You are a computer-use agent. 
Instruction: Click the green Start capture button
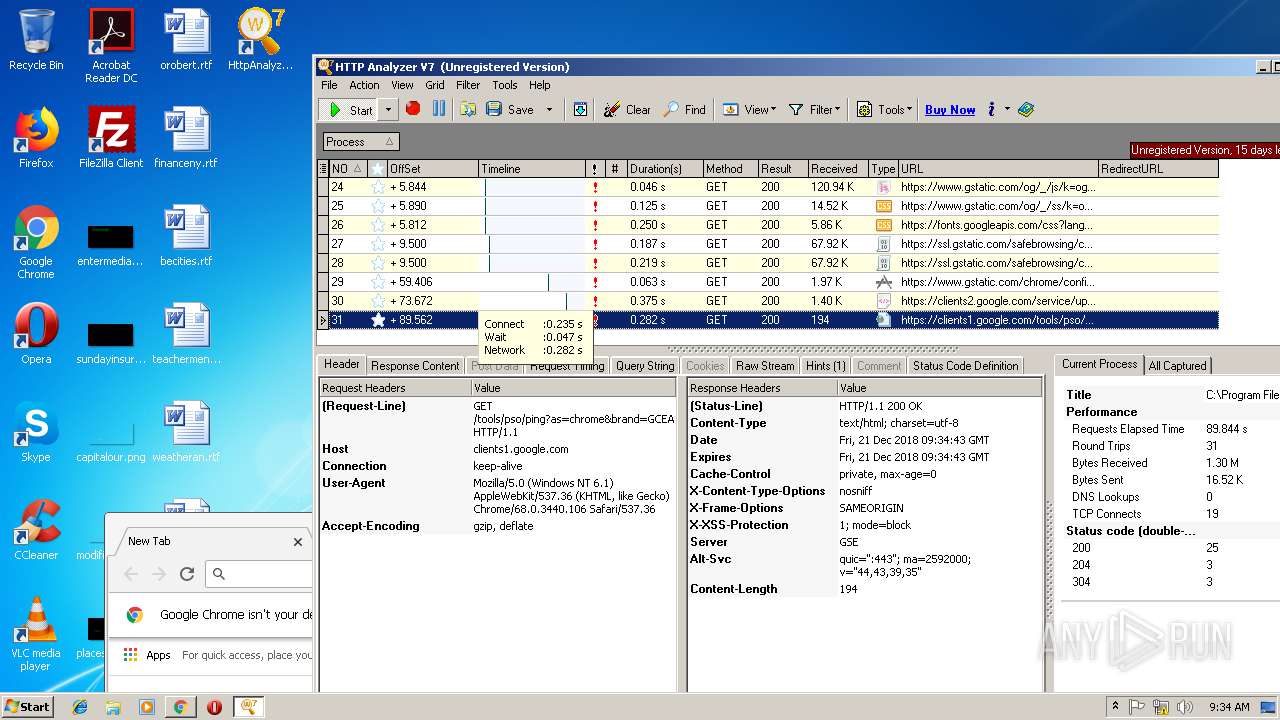[350, 110]
